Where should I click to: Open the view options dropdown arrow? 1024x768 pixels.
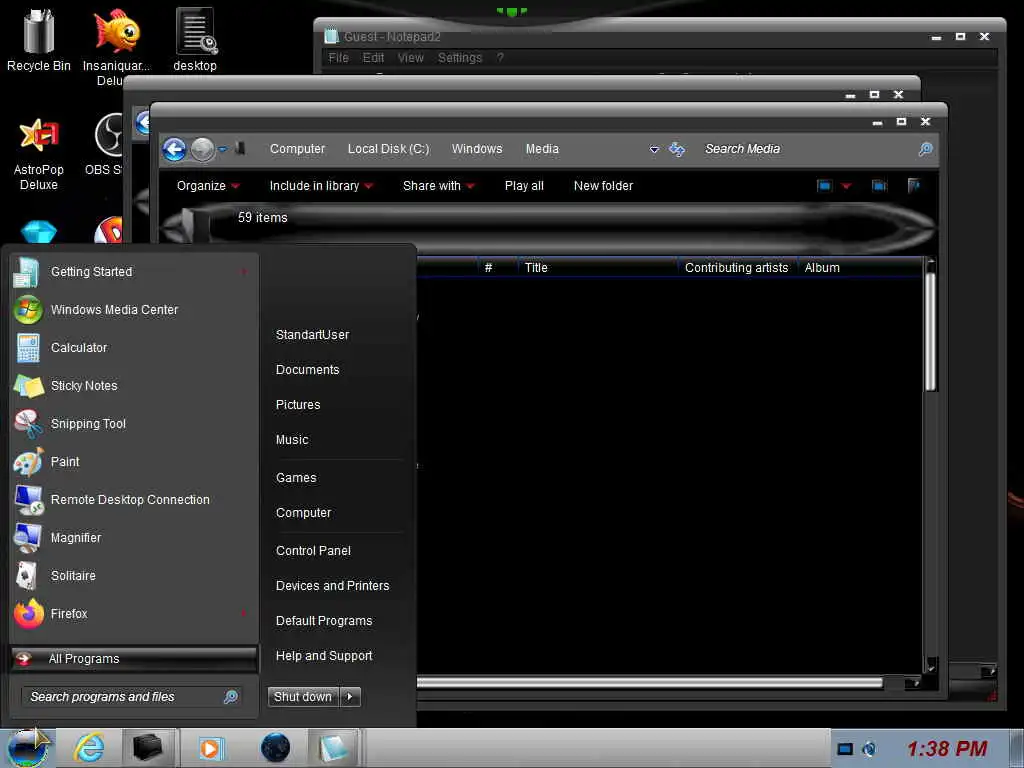pos(846,186)
